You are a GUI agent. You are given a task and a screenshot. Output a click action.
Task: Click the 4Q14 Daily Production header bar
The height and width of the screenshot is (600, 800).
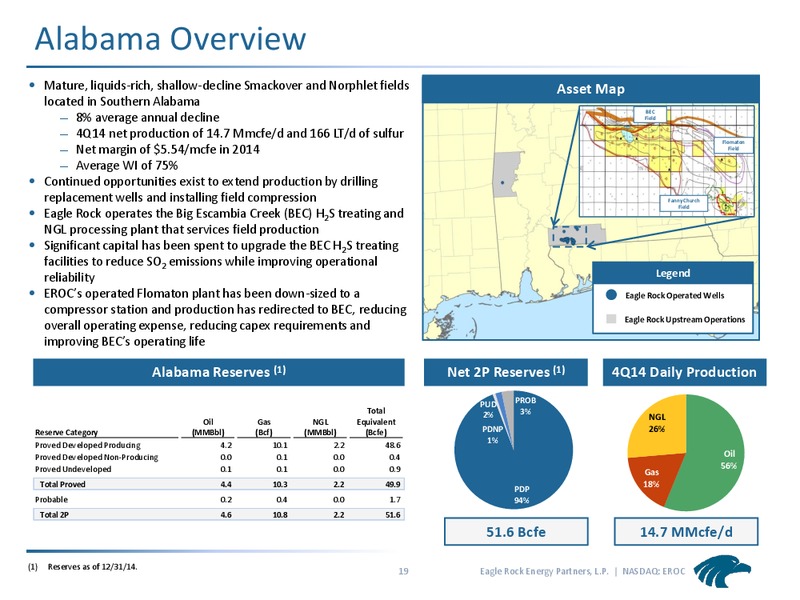[684, 372]
